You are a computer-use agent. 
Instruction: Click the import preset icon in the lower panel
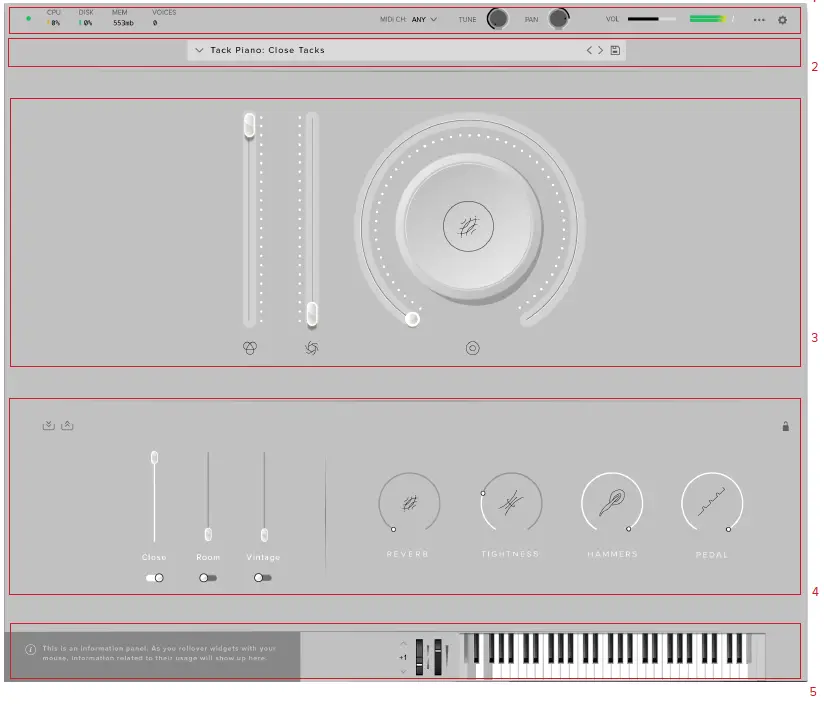50,425
